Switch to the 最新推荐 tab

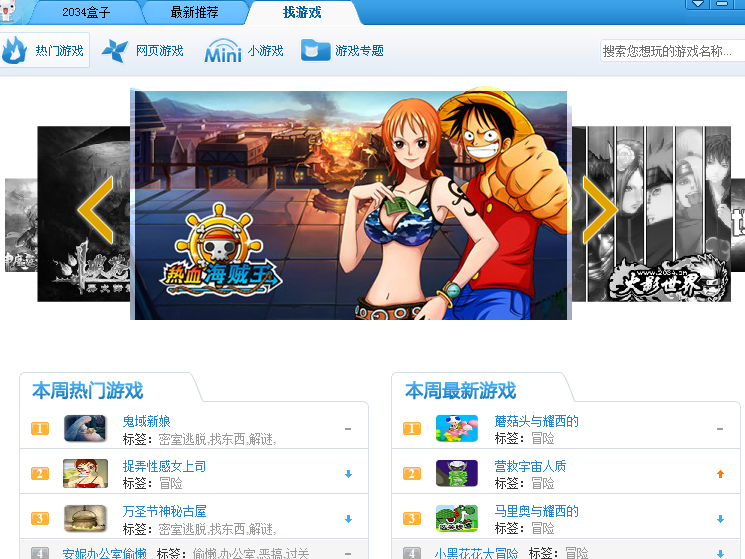(x=194, y=12)
